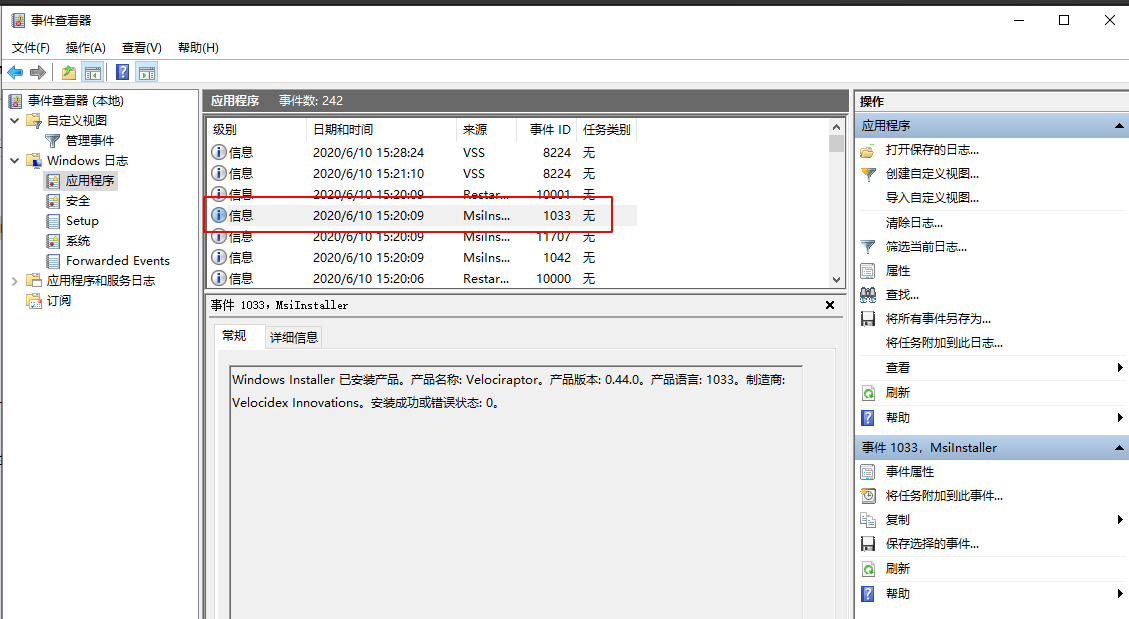
Task: Select the 安全 log in tree
Action: click(x=78, y=201)
